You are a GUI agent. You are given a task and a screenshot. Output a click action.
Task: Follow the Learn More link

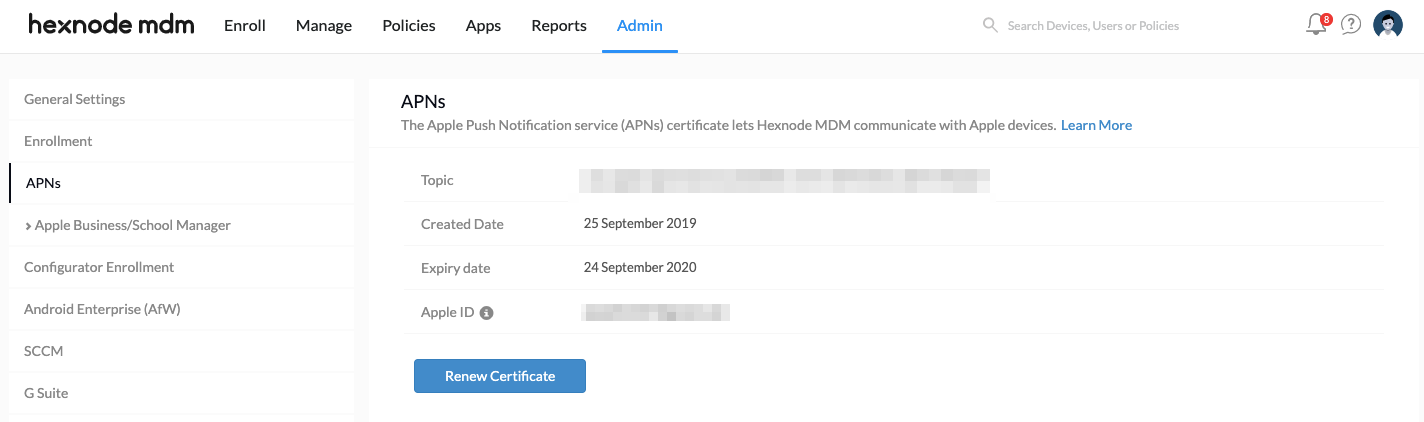(1097, 125)
